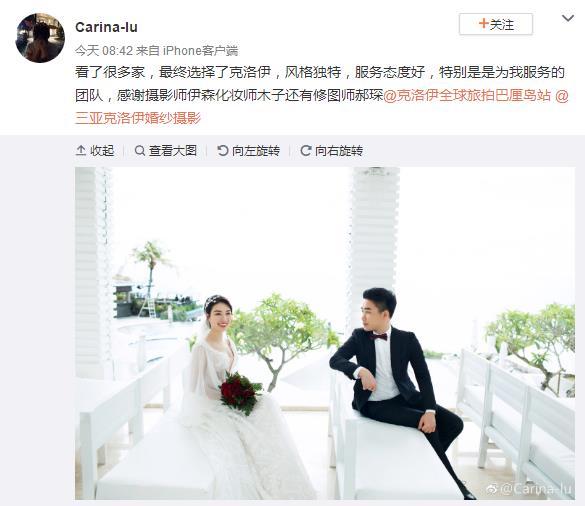Image resolution: width=585 pixels, height=506 pixels.
Task: Click the @Carina-lu watermark text on photo
Action: click(x=536, y=488)
